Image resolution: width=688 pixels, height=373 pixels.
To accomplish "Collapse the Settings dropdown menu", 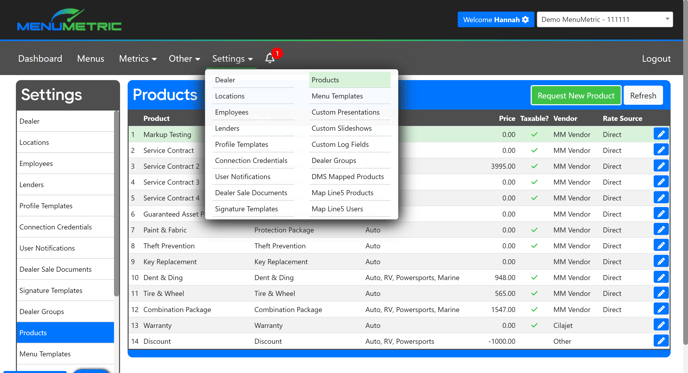I will pos(232,58).
